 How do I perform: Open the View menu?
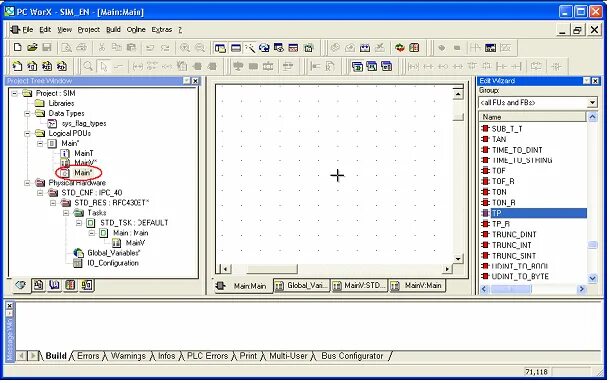(65, 30)
